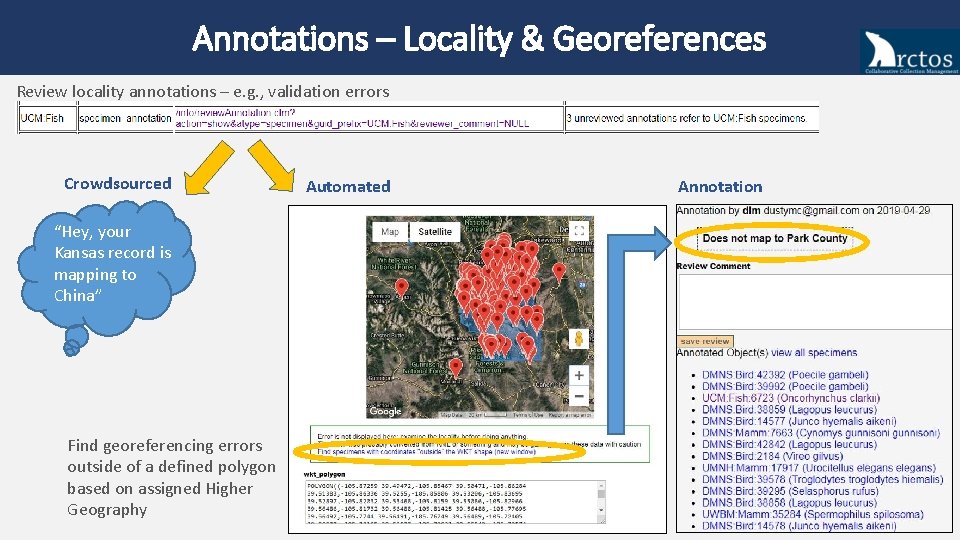
Task: Open DMNS:Bird:39578 (Troglodytes troglodytes hiemalis) record
Action: click(822, 479)
